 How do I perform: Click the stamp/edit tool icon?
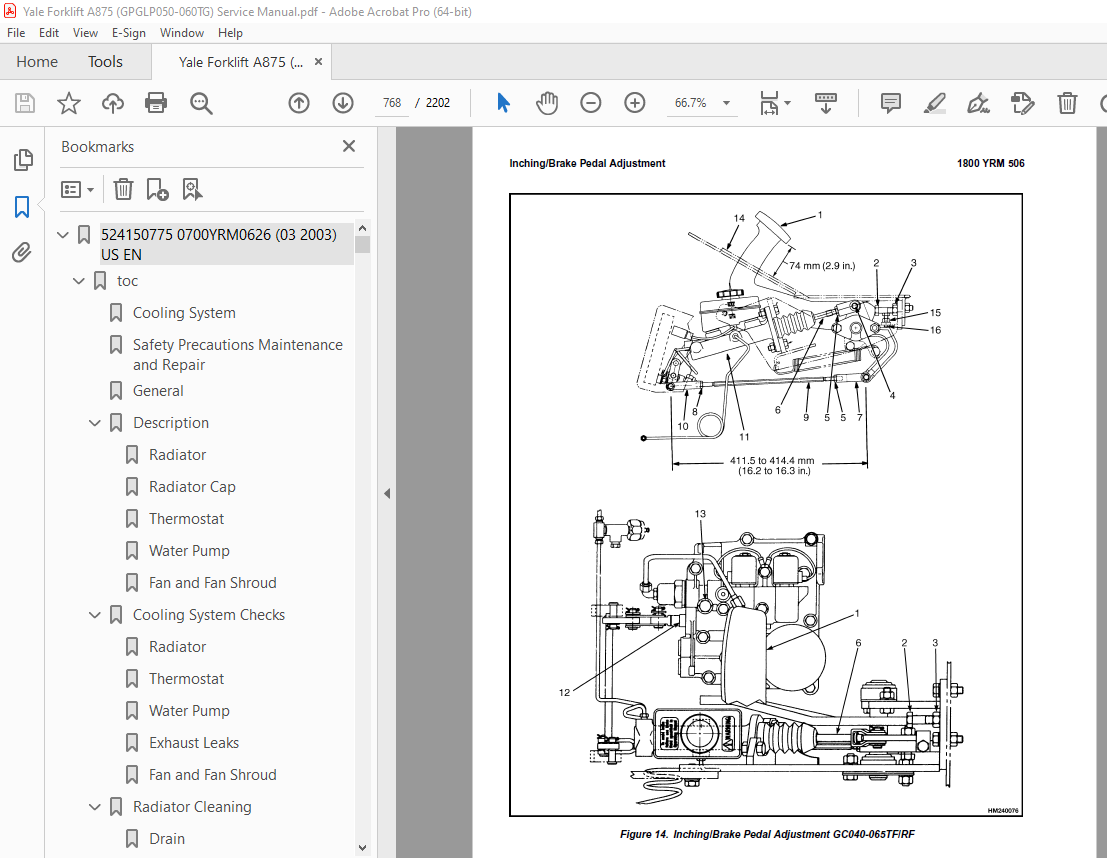[1022, 103]
